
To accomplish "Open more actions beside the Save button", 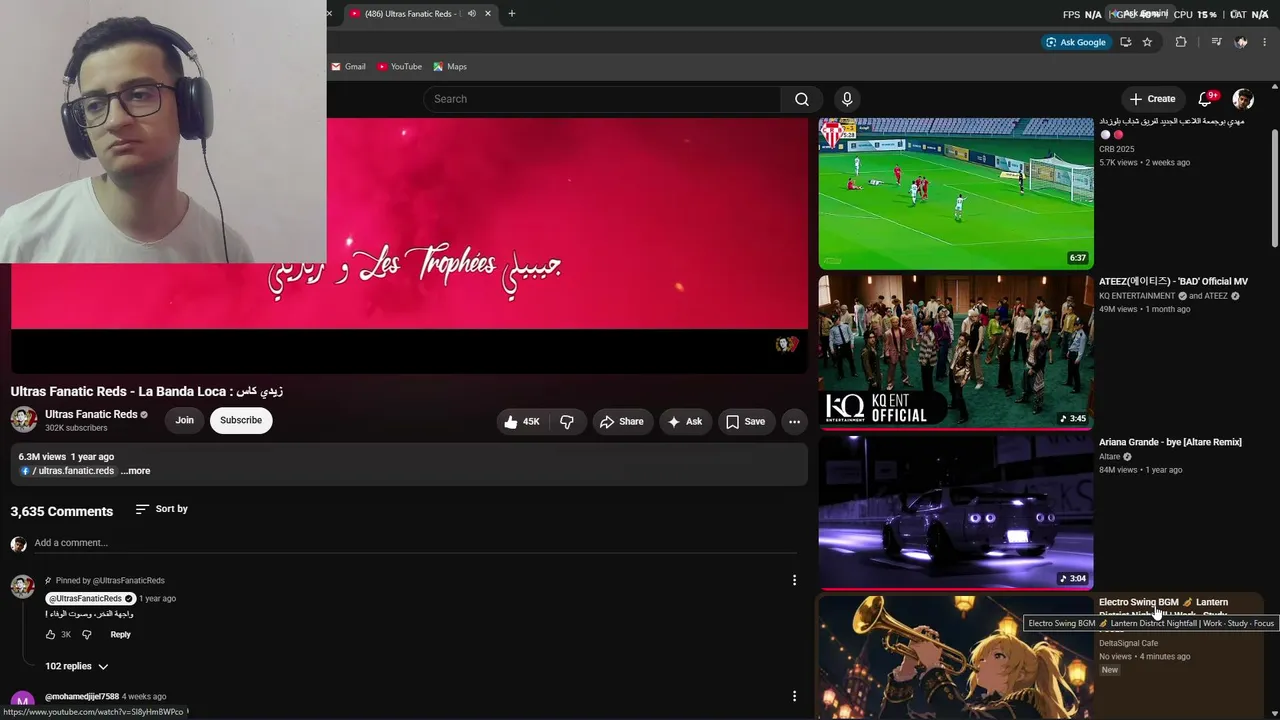I will point(794,422).
